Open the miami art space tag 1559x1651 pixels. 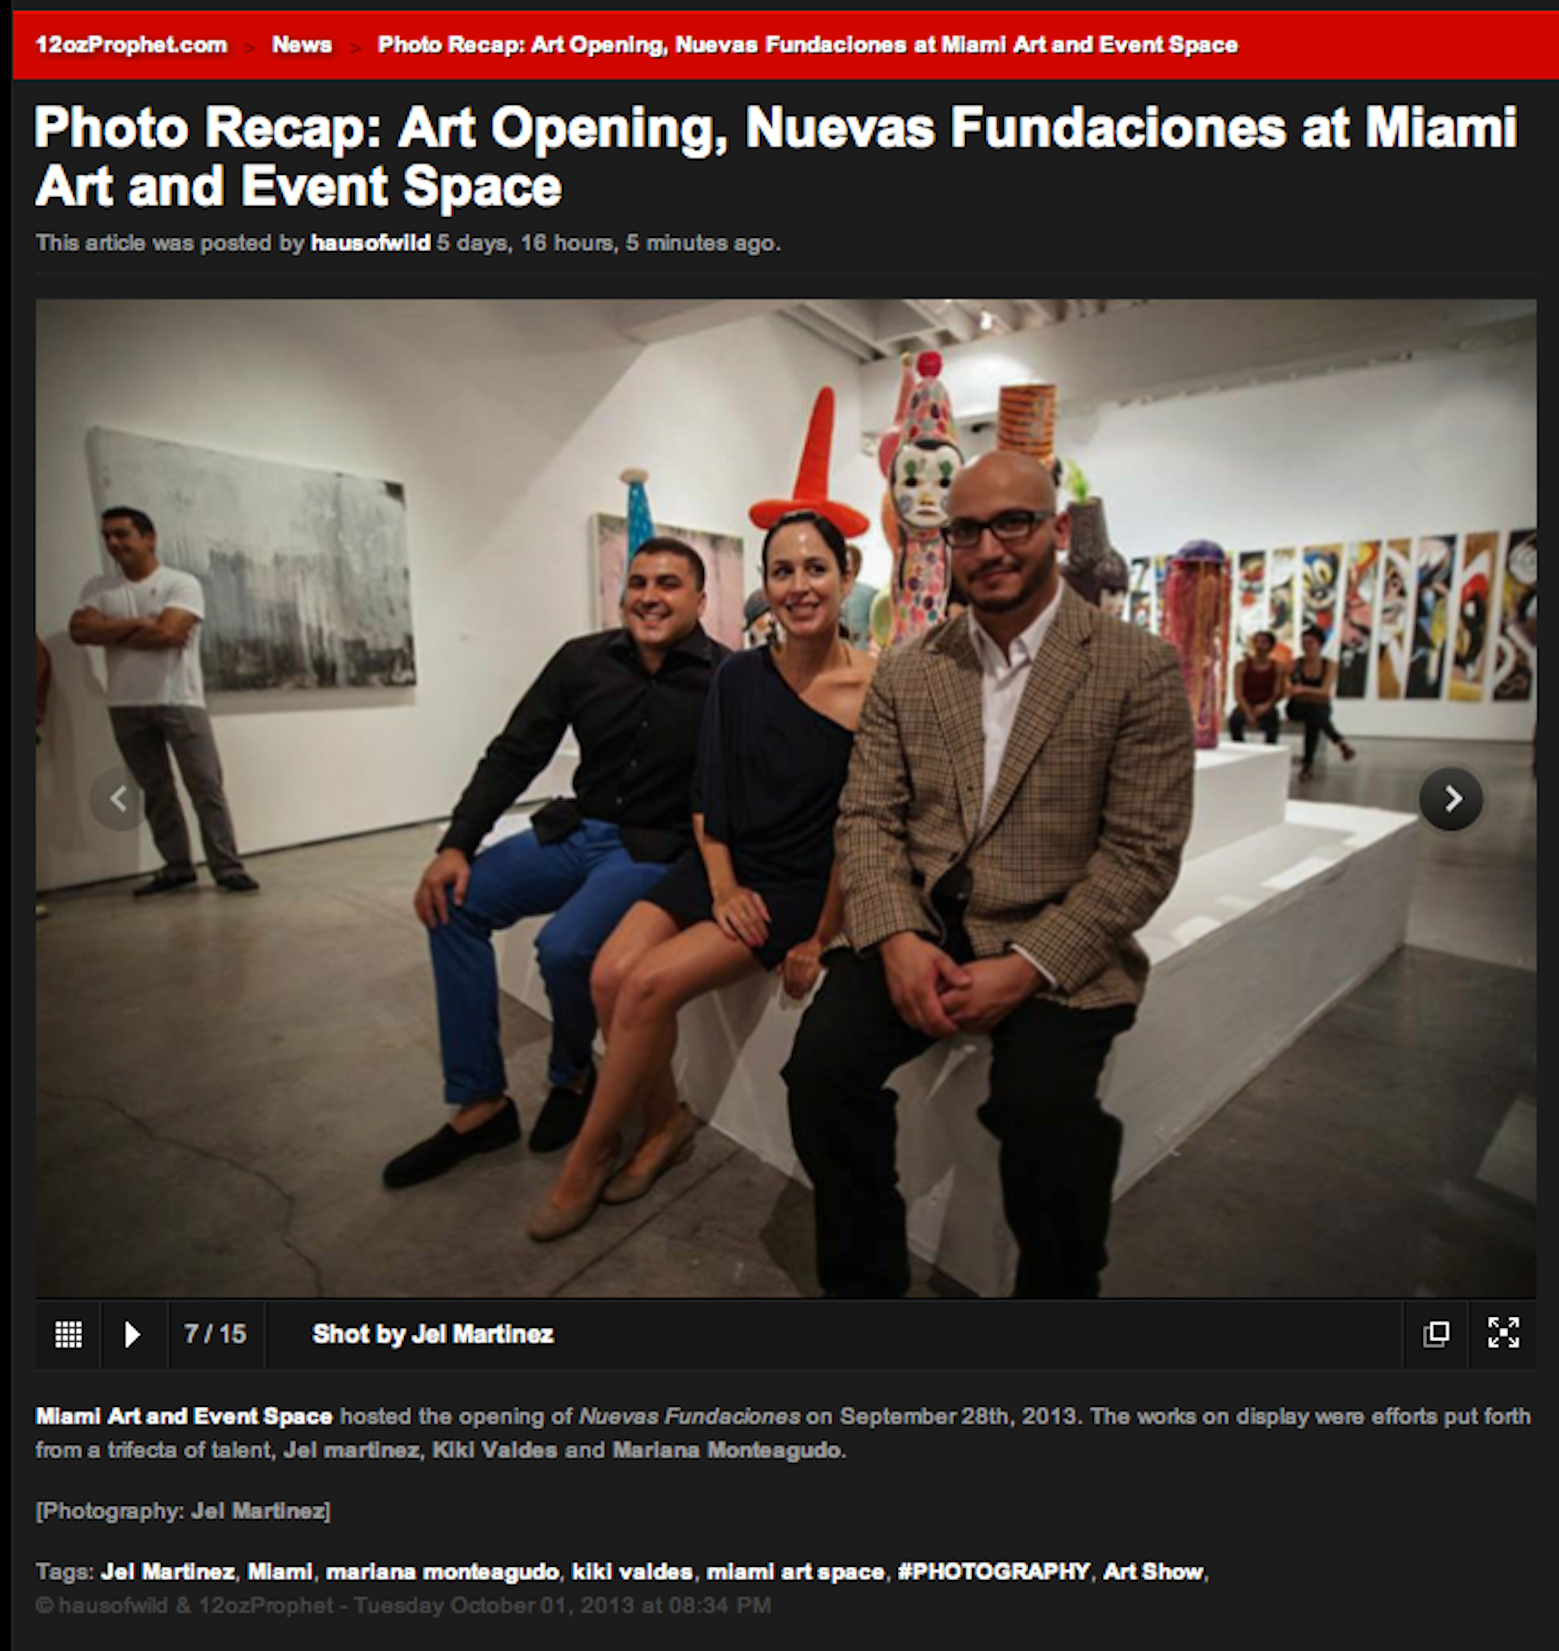pyautogui.click(x=796, y=1572)
